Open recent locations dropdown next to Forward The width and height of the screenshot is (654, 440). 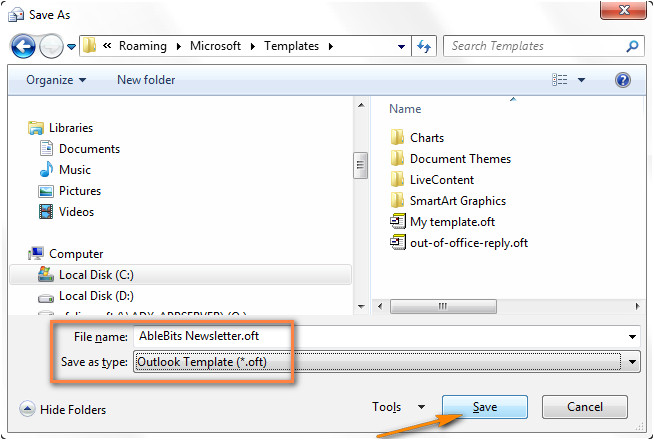click(x=71, y=47)
